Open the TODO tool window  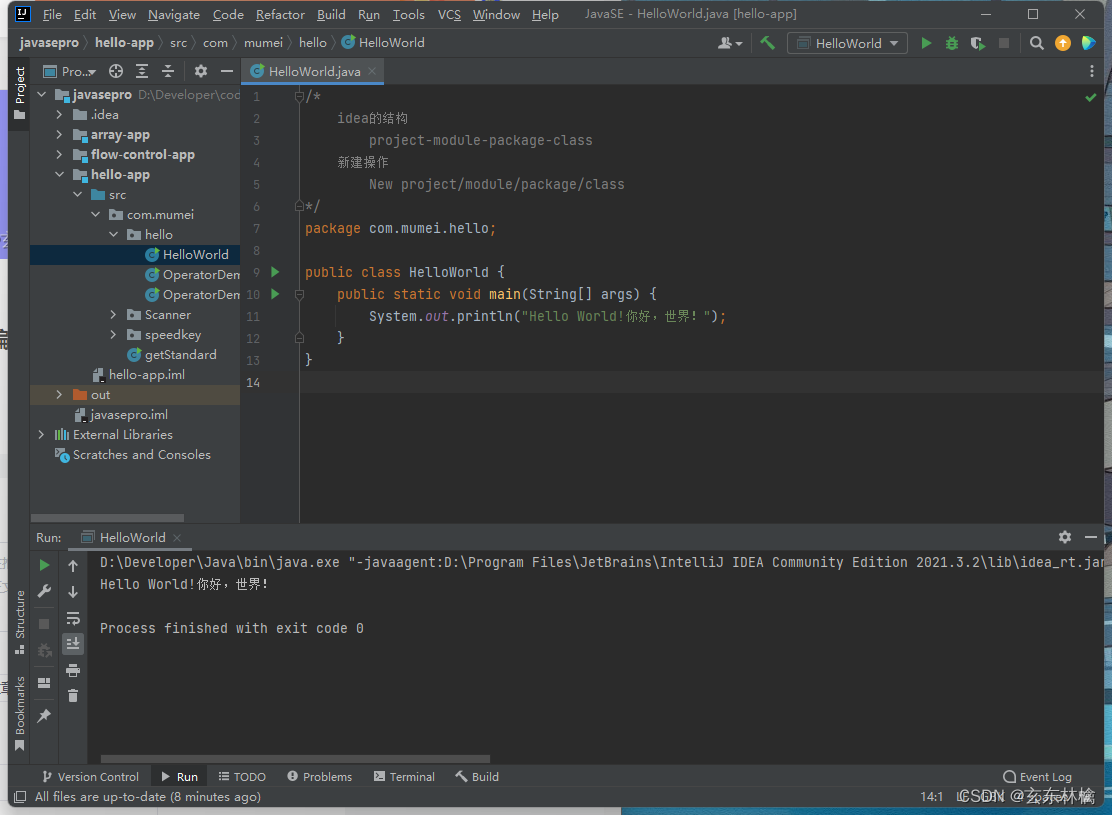point(242,777)
